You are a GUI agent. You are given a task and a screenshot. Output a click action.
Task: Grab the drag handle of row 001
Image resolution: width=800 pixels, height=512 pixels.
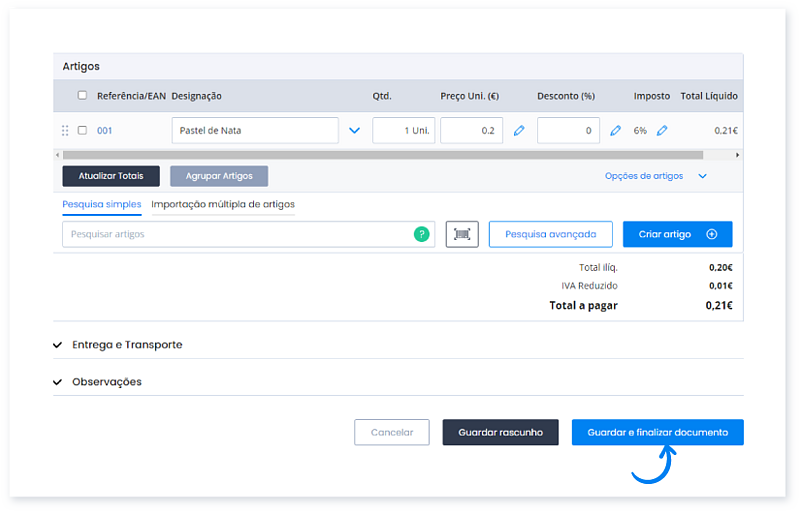66,131
